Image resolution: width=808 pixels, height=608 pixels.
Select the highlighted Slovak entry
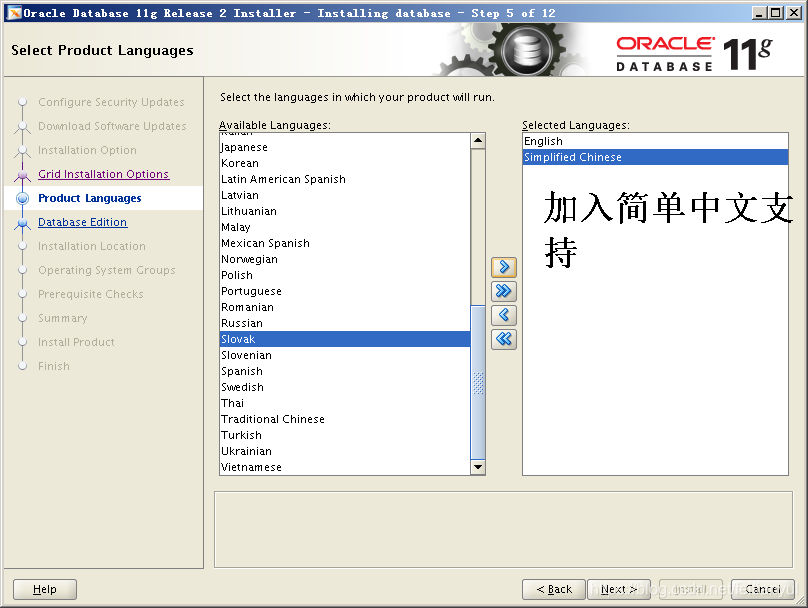[x=345, y=339]
